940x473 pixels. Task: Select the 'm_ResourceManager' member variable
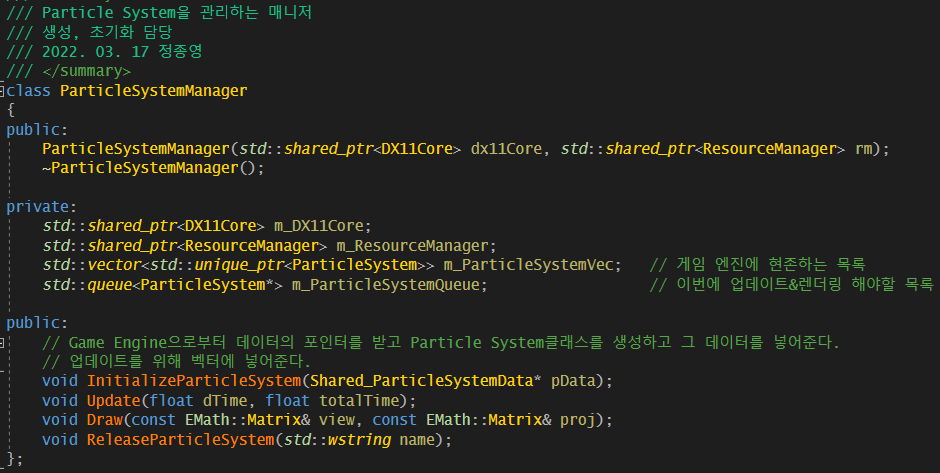click(412, 246)
